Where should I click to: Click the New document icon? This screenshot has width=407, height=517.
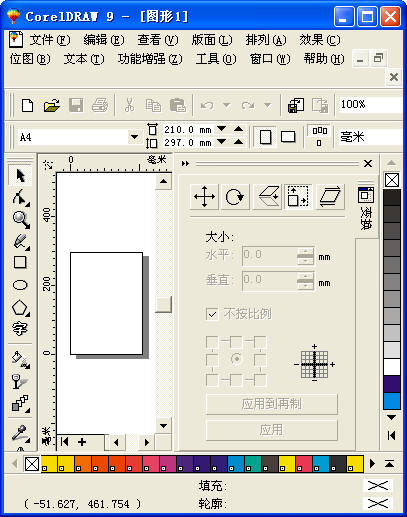pyautogui.click(x=27, y=105)
